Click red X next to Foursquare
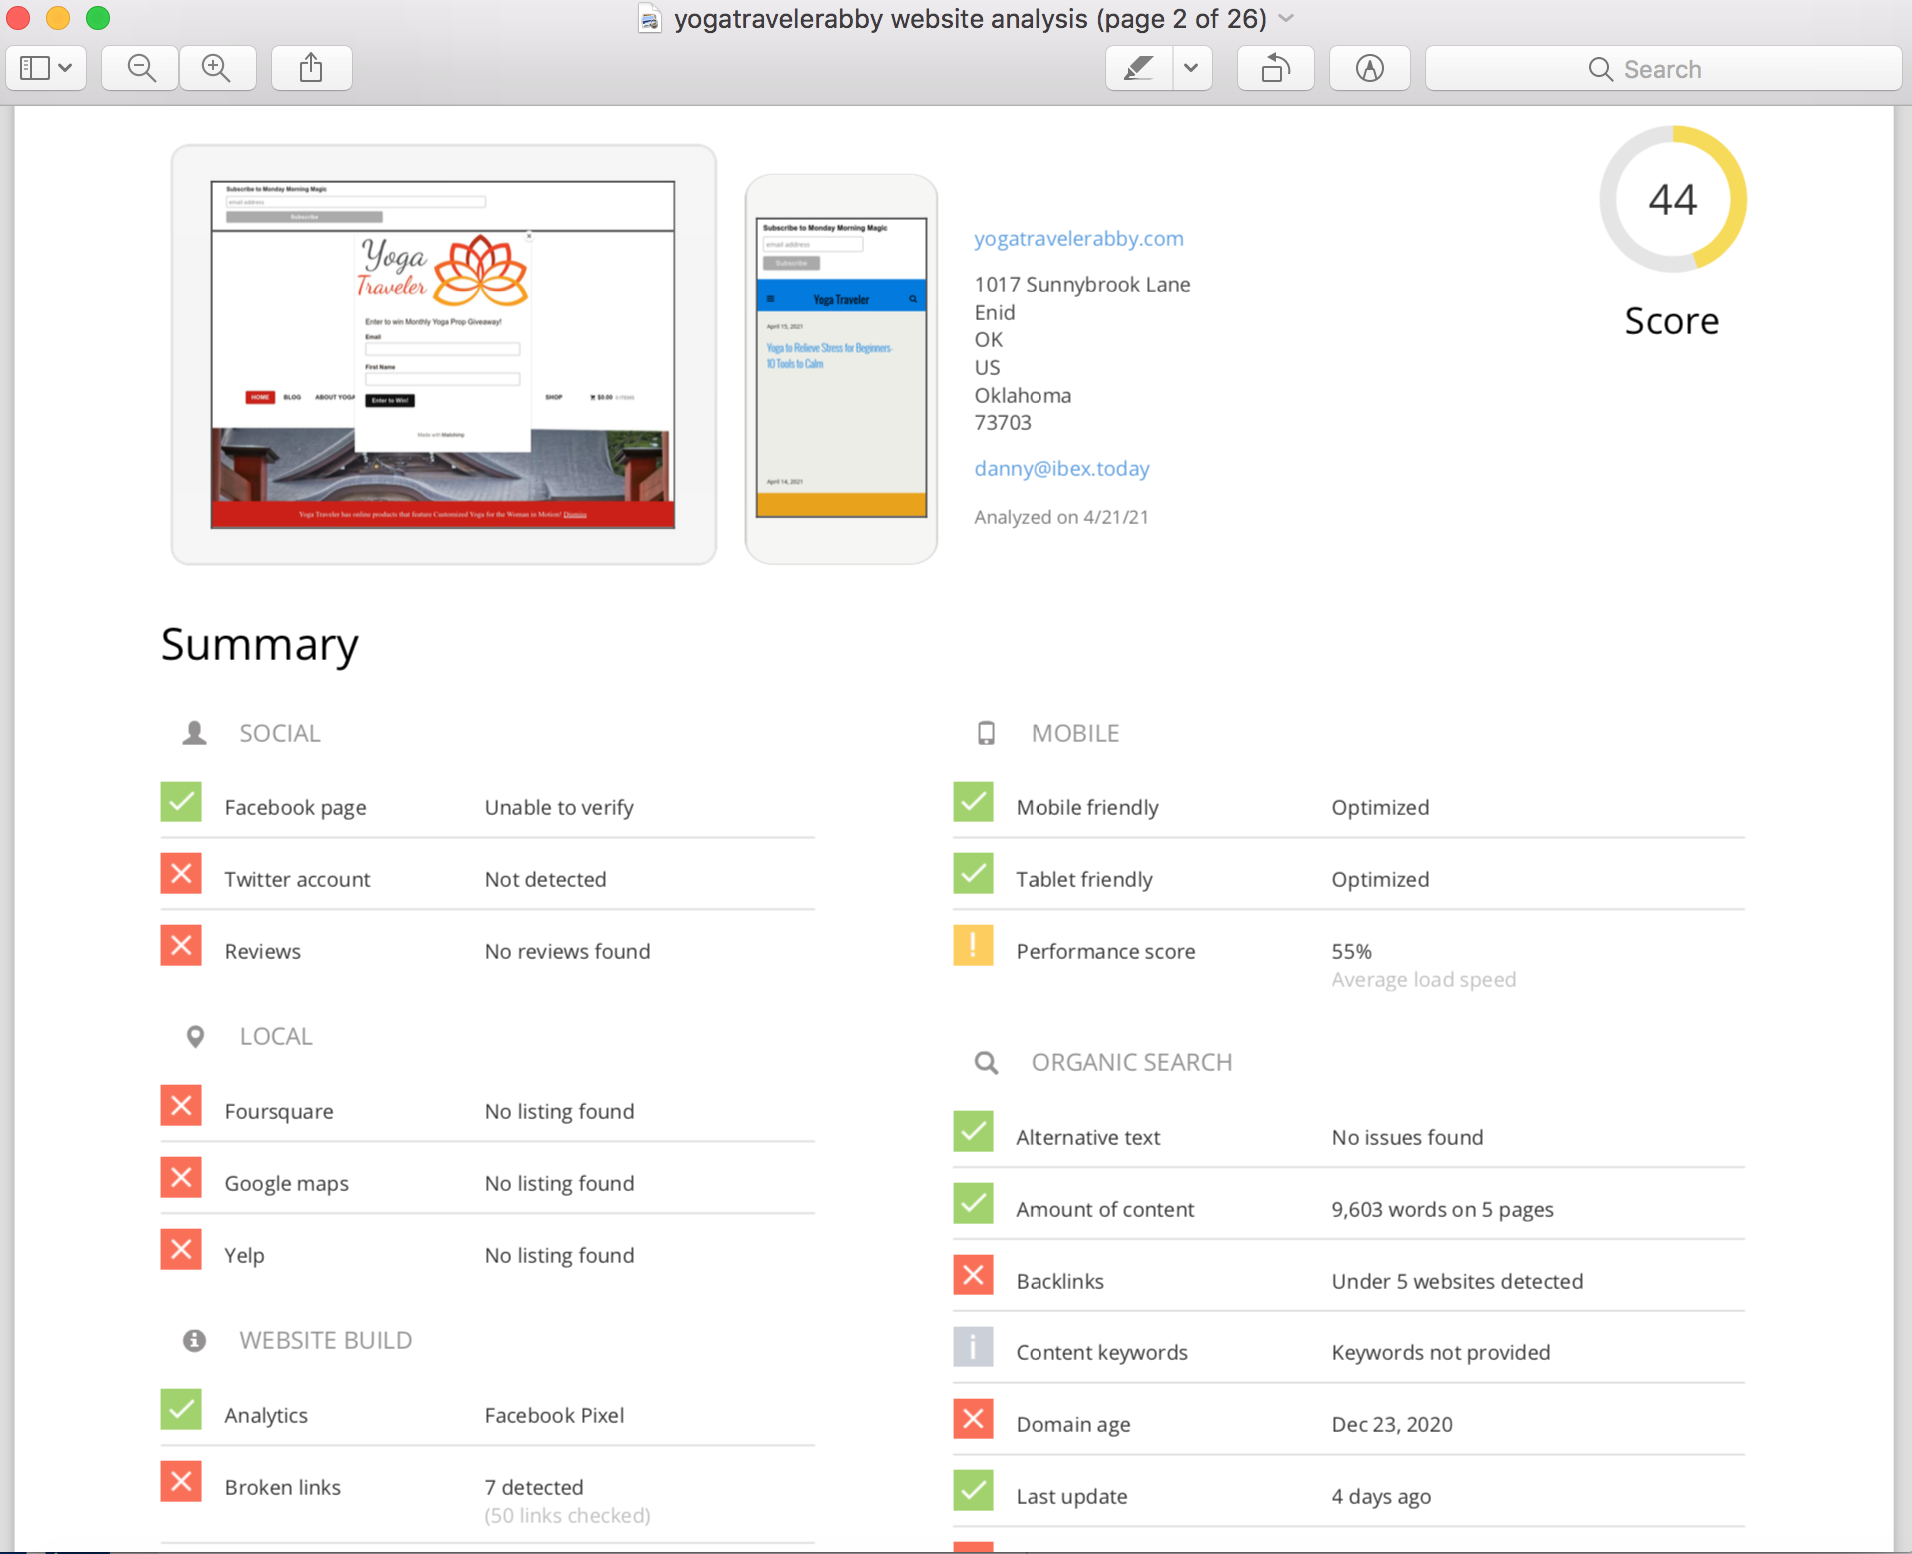 click(x=181, y=1106)
